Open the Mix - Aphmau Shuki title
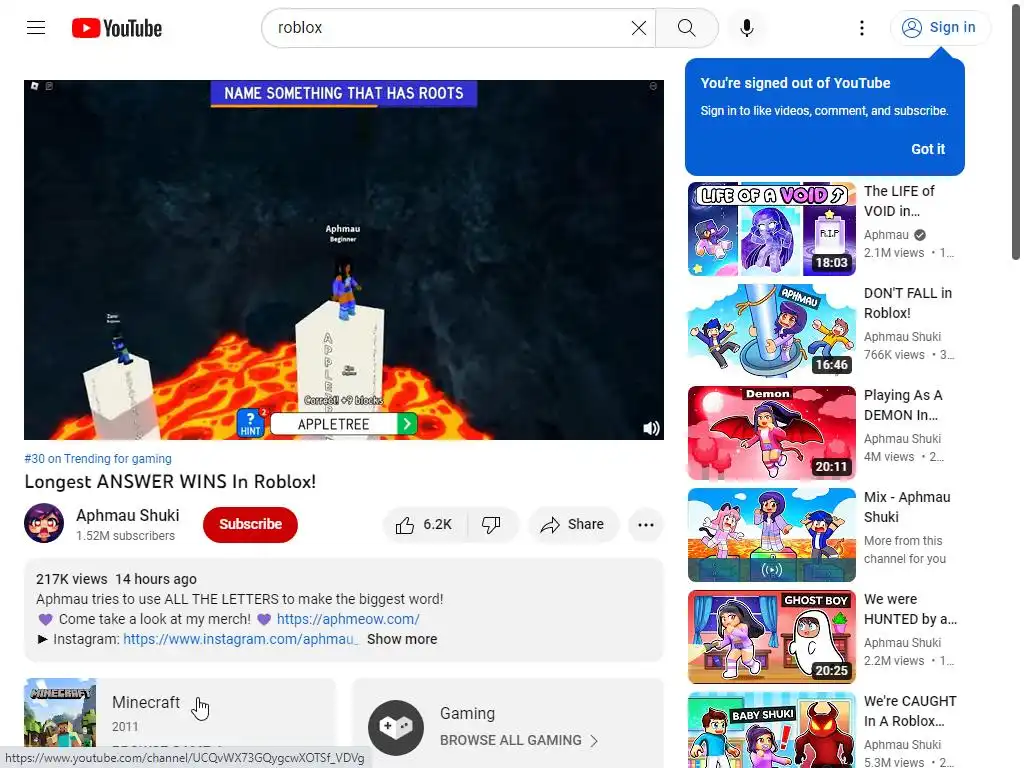The width and height of the screenshot is (1024, 768). [x=907, y=507]
